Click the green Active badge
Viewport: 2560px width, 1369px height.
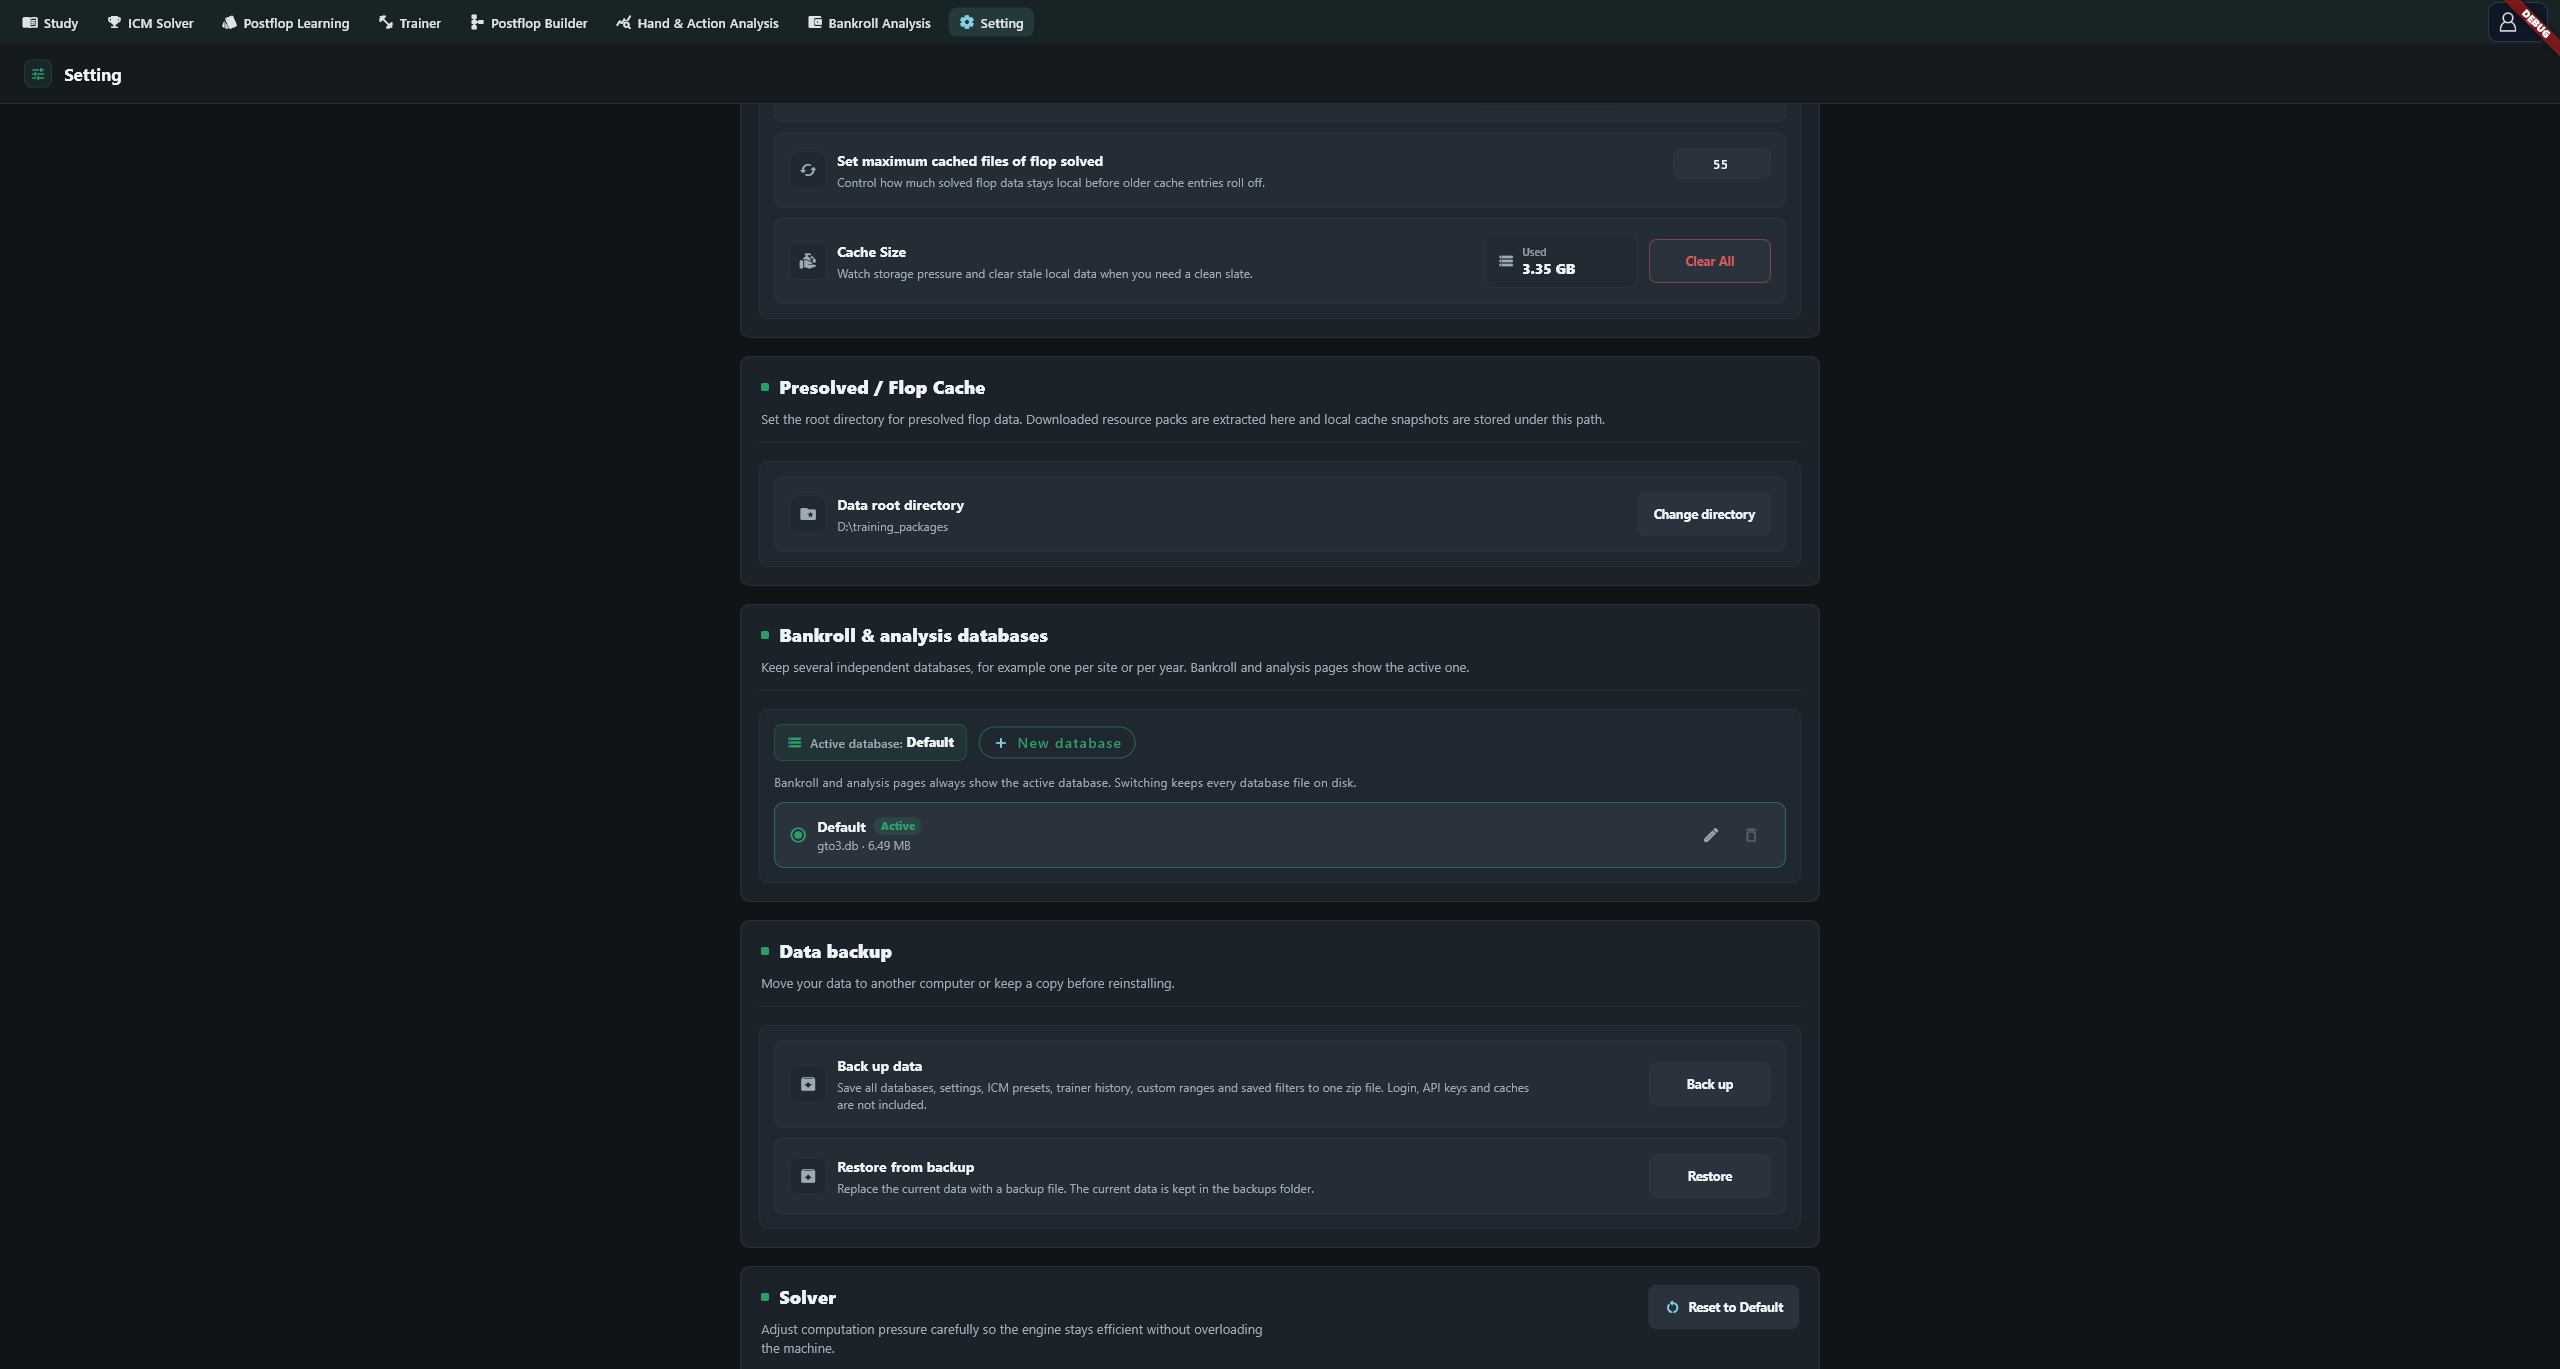pyautogui.click(x=898, y=826)
